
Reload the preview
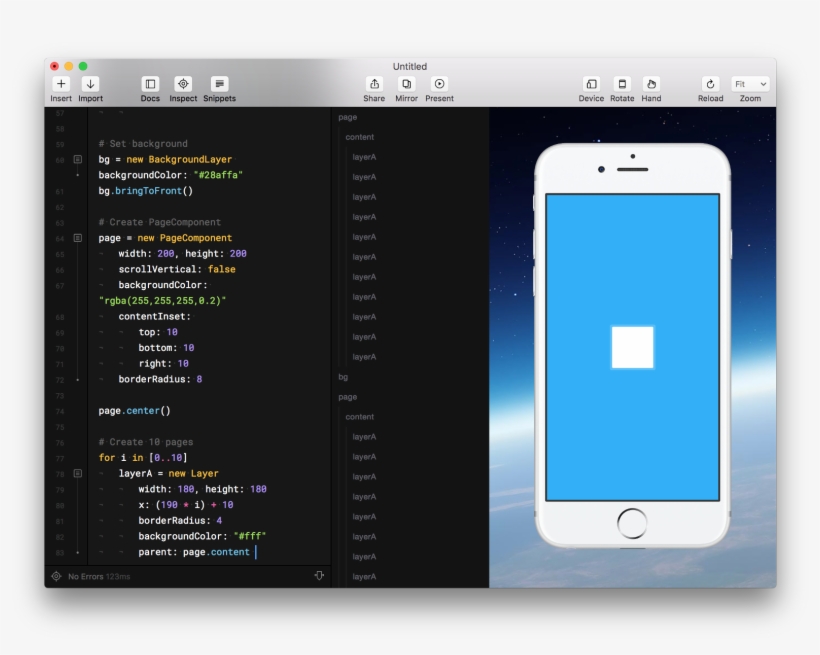pyautogui.click(x=710, y=86)
